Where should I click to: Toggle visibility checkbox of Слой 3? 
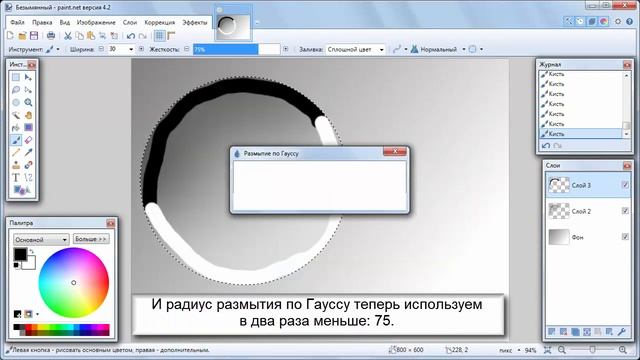(625, 185)
